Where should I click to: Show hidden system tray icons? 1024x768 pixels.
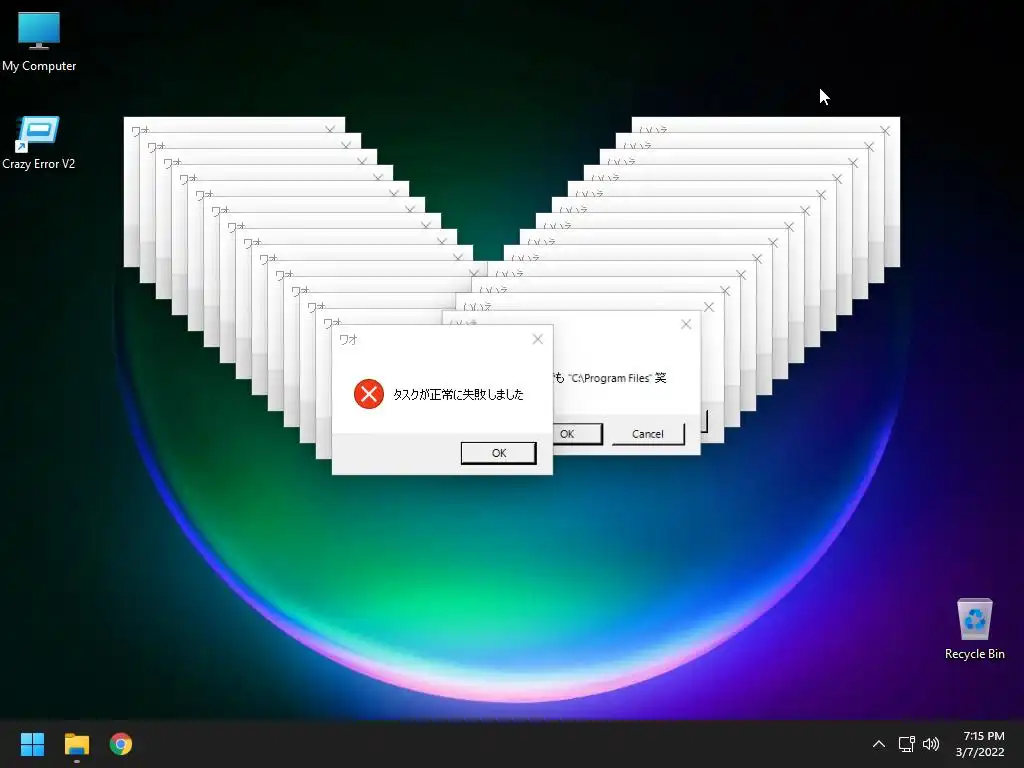[x=879, y=744]
